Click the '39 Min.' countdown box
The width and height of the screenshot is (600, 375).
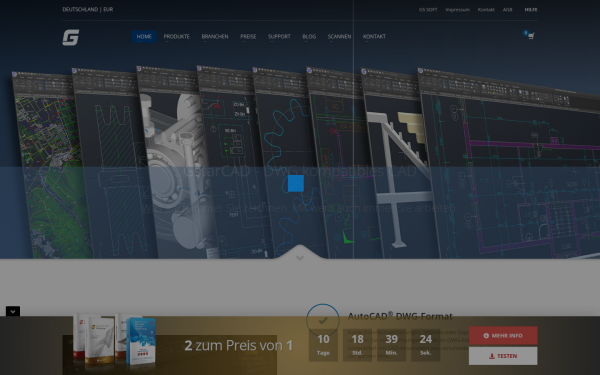pyautogui.click(x=391, y=345)
